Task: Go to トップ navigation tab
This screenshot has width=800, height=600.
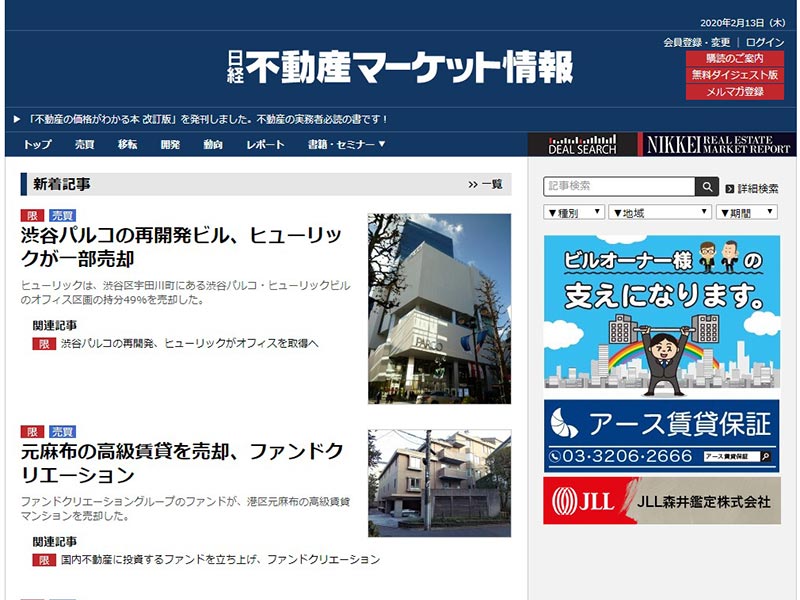Action: click(37, 144)
